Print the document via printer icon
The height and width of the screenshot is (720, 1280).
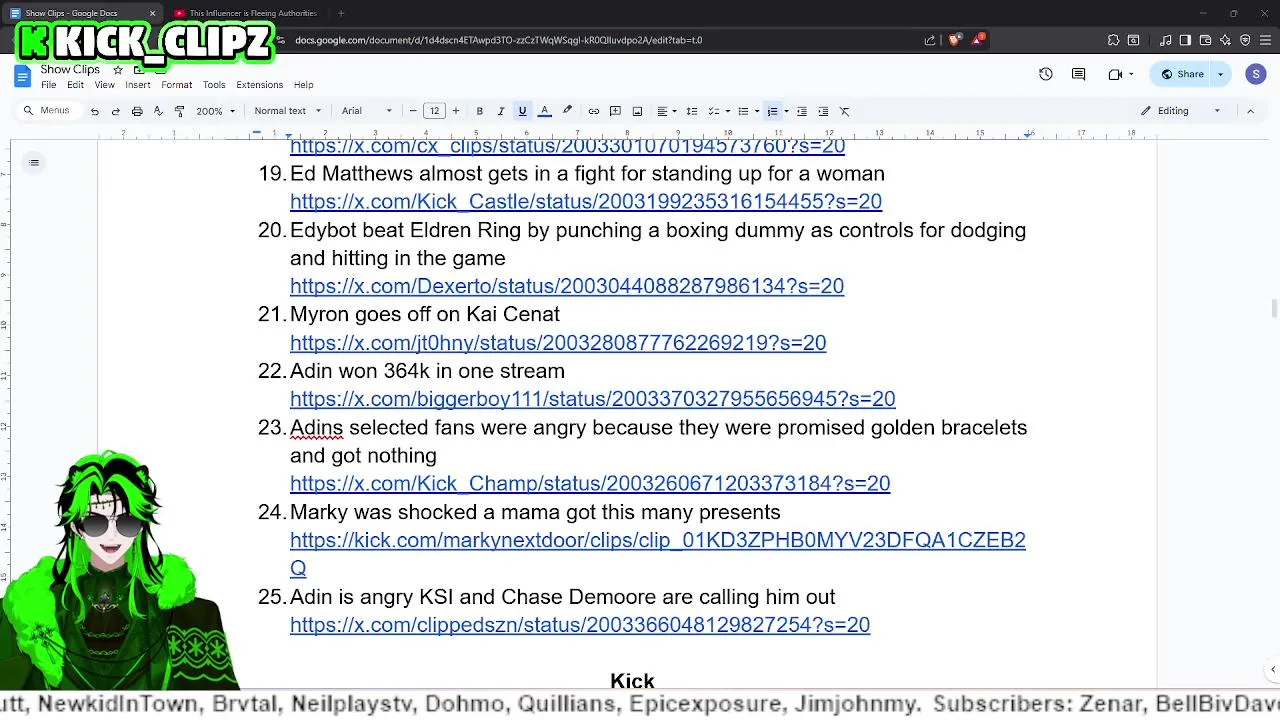[137, 111]
